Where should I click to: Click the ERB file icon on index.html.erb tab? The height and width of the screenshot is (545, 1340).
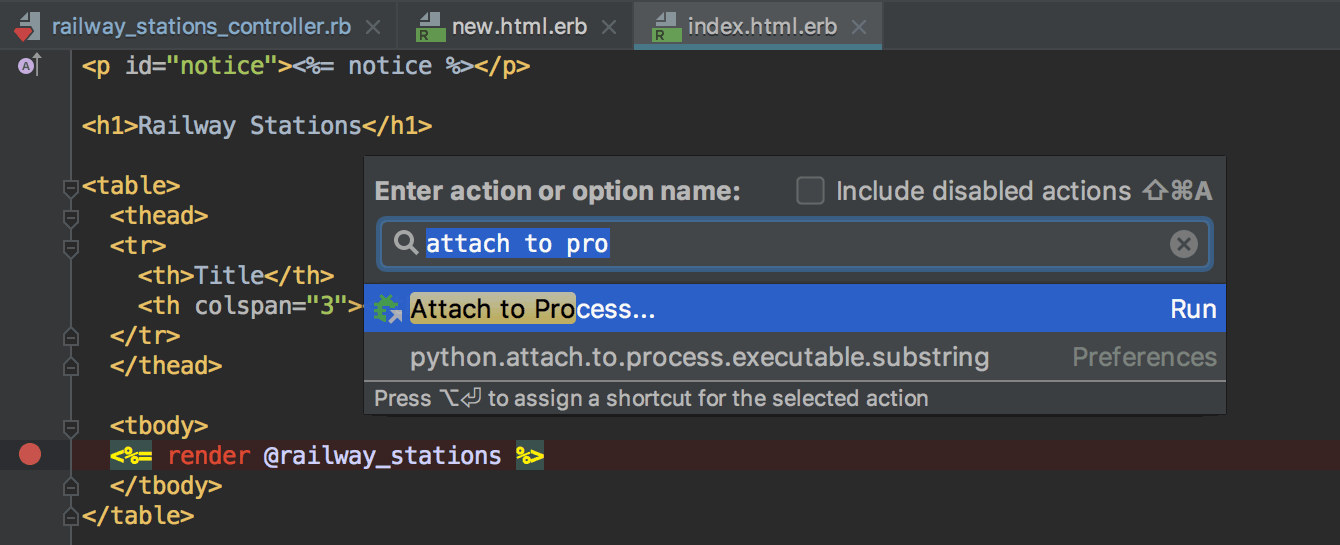coord(666,26)
